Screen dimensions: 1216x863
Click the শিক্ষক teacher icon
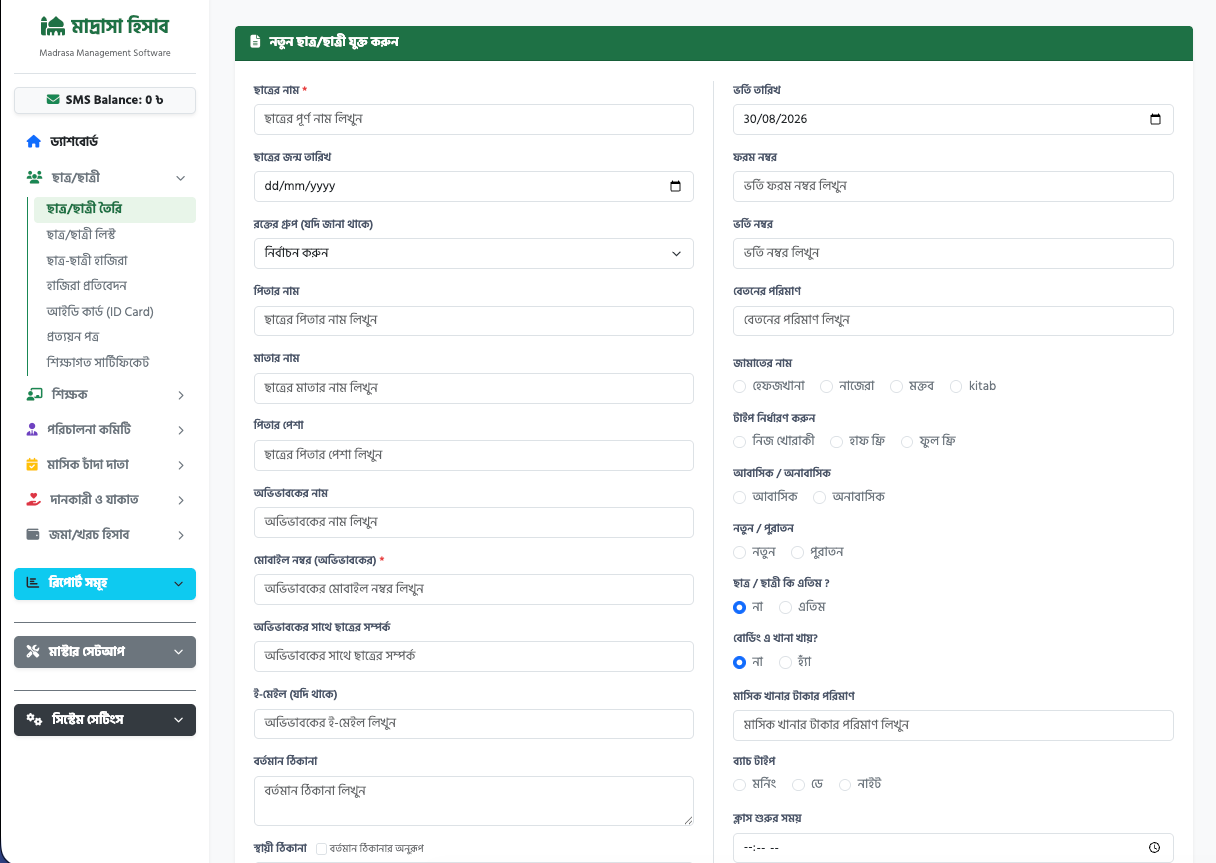[x=34, y=395]
